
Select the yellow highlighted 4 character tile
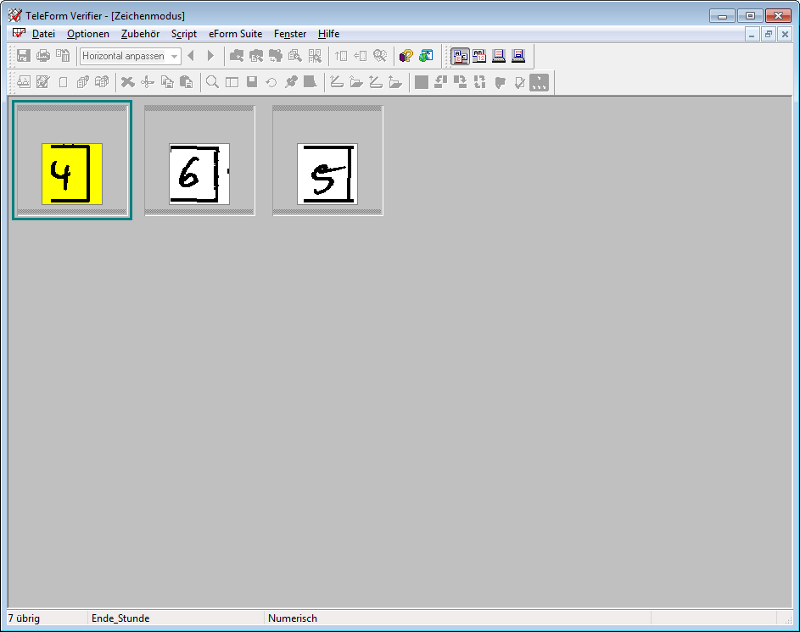[71, 173]
